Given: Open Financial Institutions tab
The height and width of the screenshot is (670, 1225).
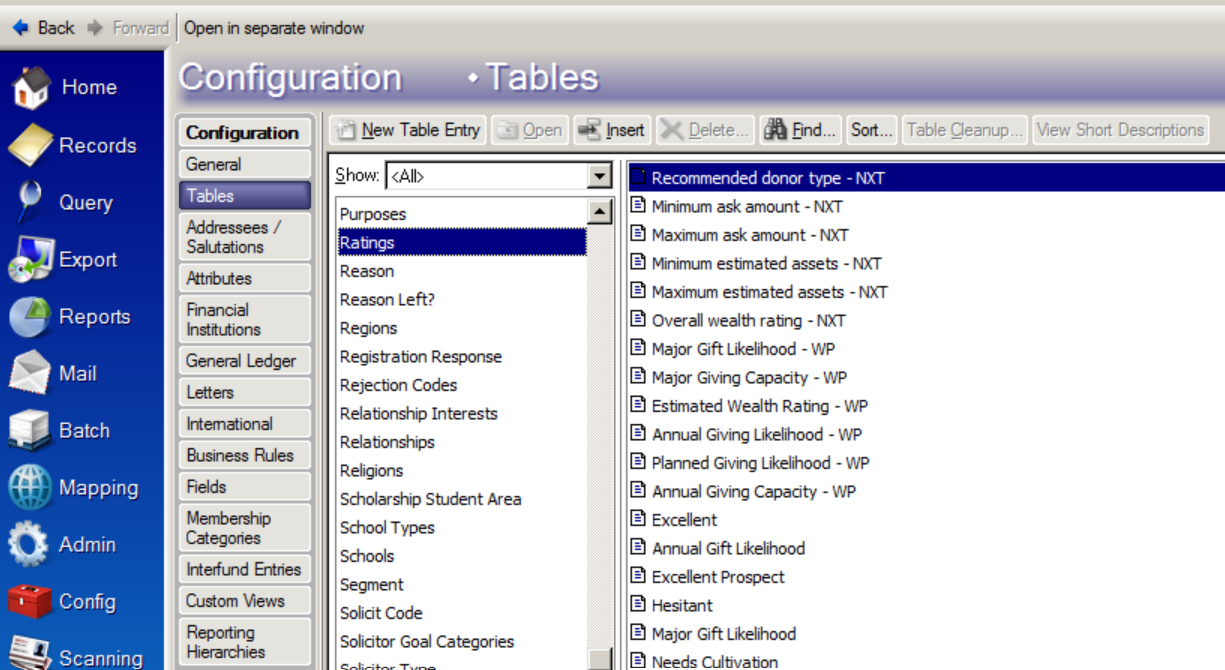Looking at the screenshot, I should point(245,319).
